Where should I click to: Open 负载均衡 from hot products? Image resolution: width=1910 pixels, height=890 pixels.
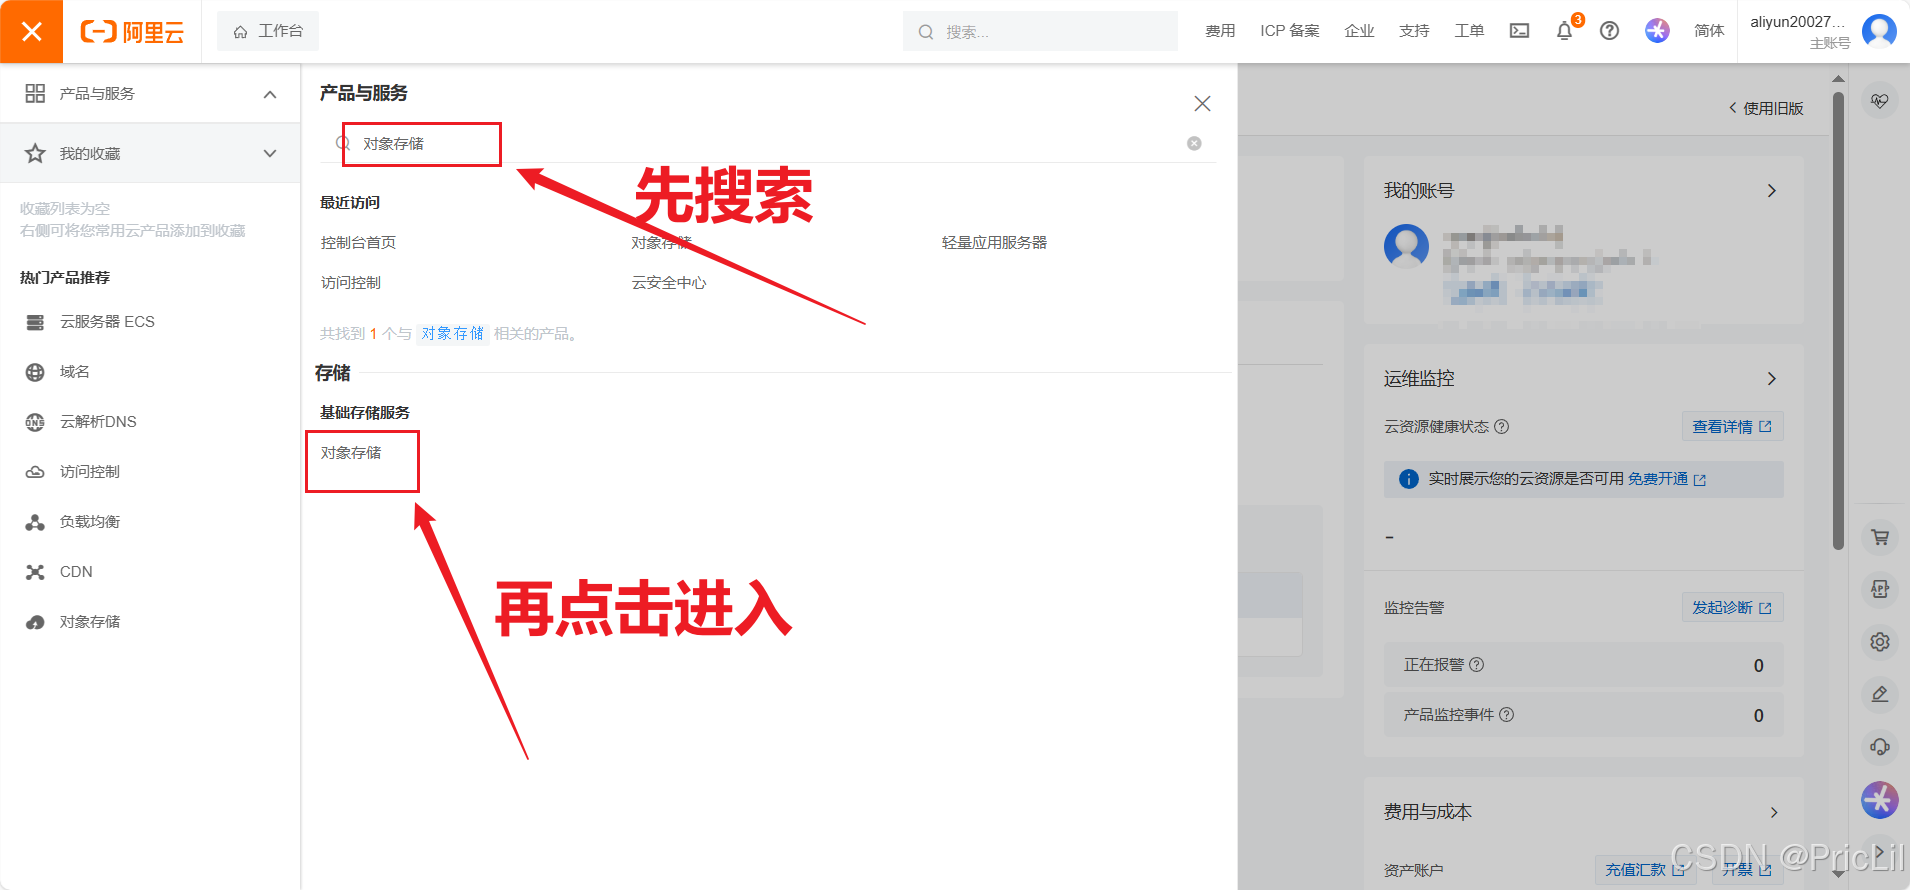pyautogui.click(x=89, y=522)
